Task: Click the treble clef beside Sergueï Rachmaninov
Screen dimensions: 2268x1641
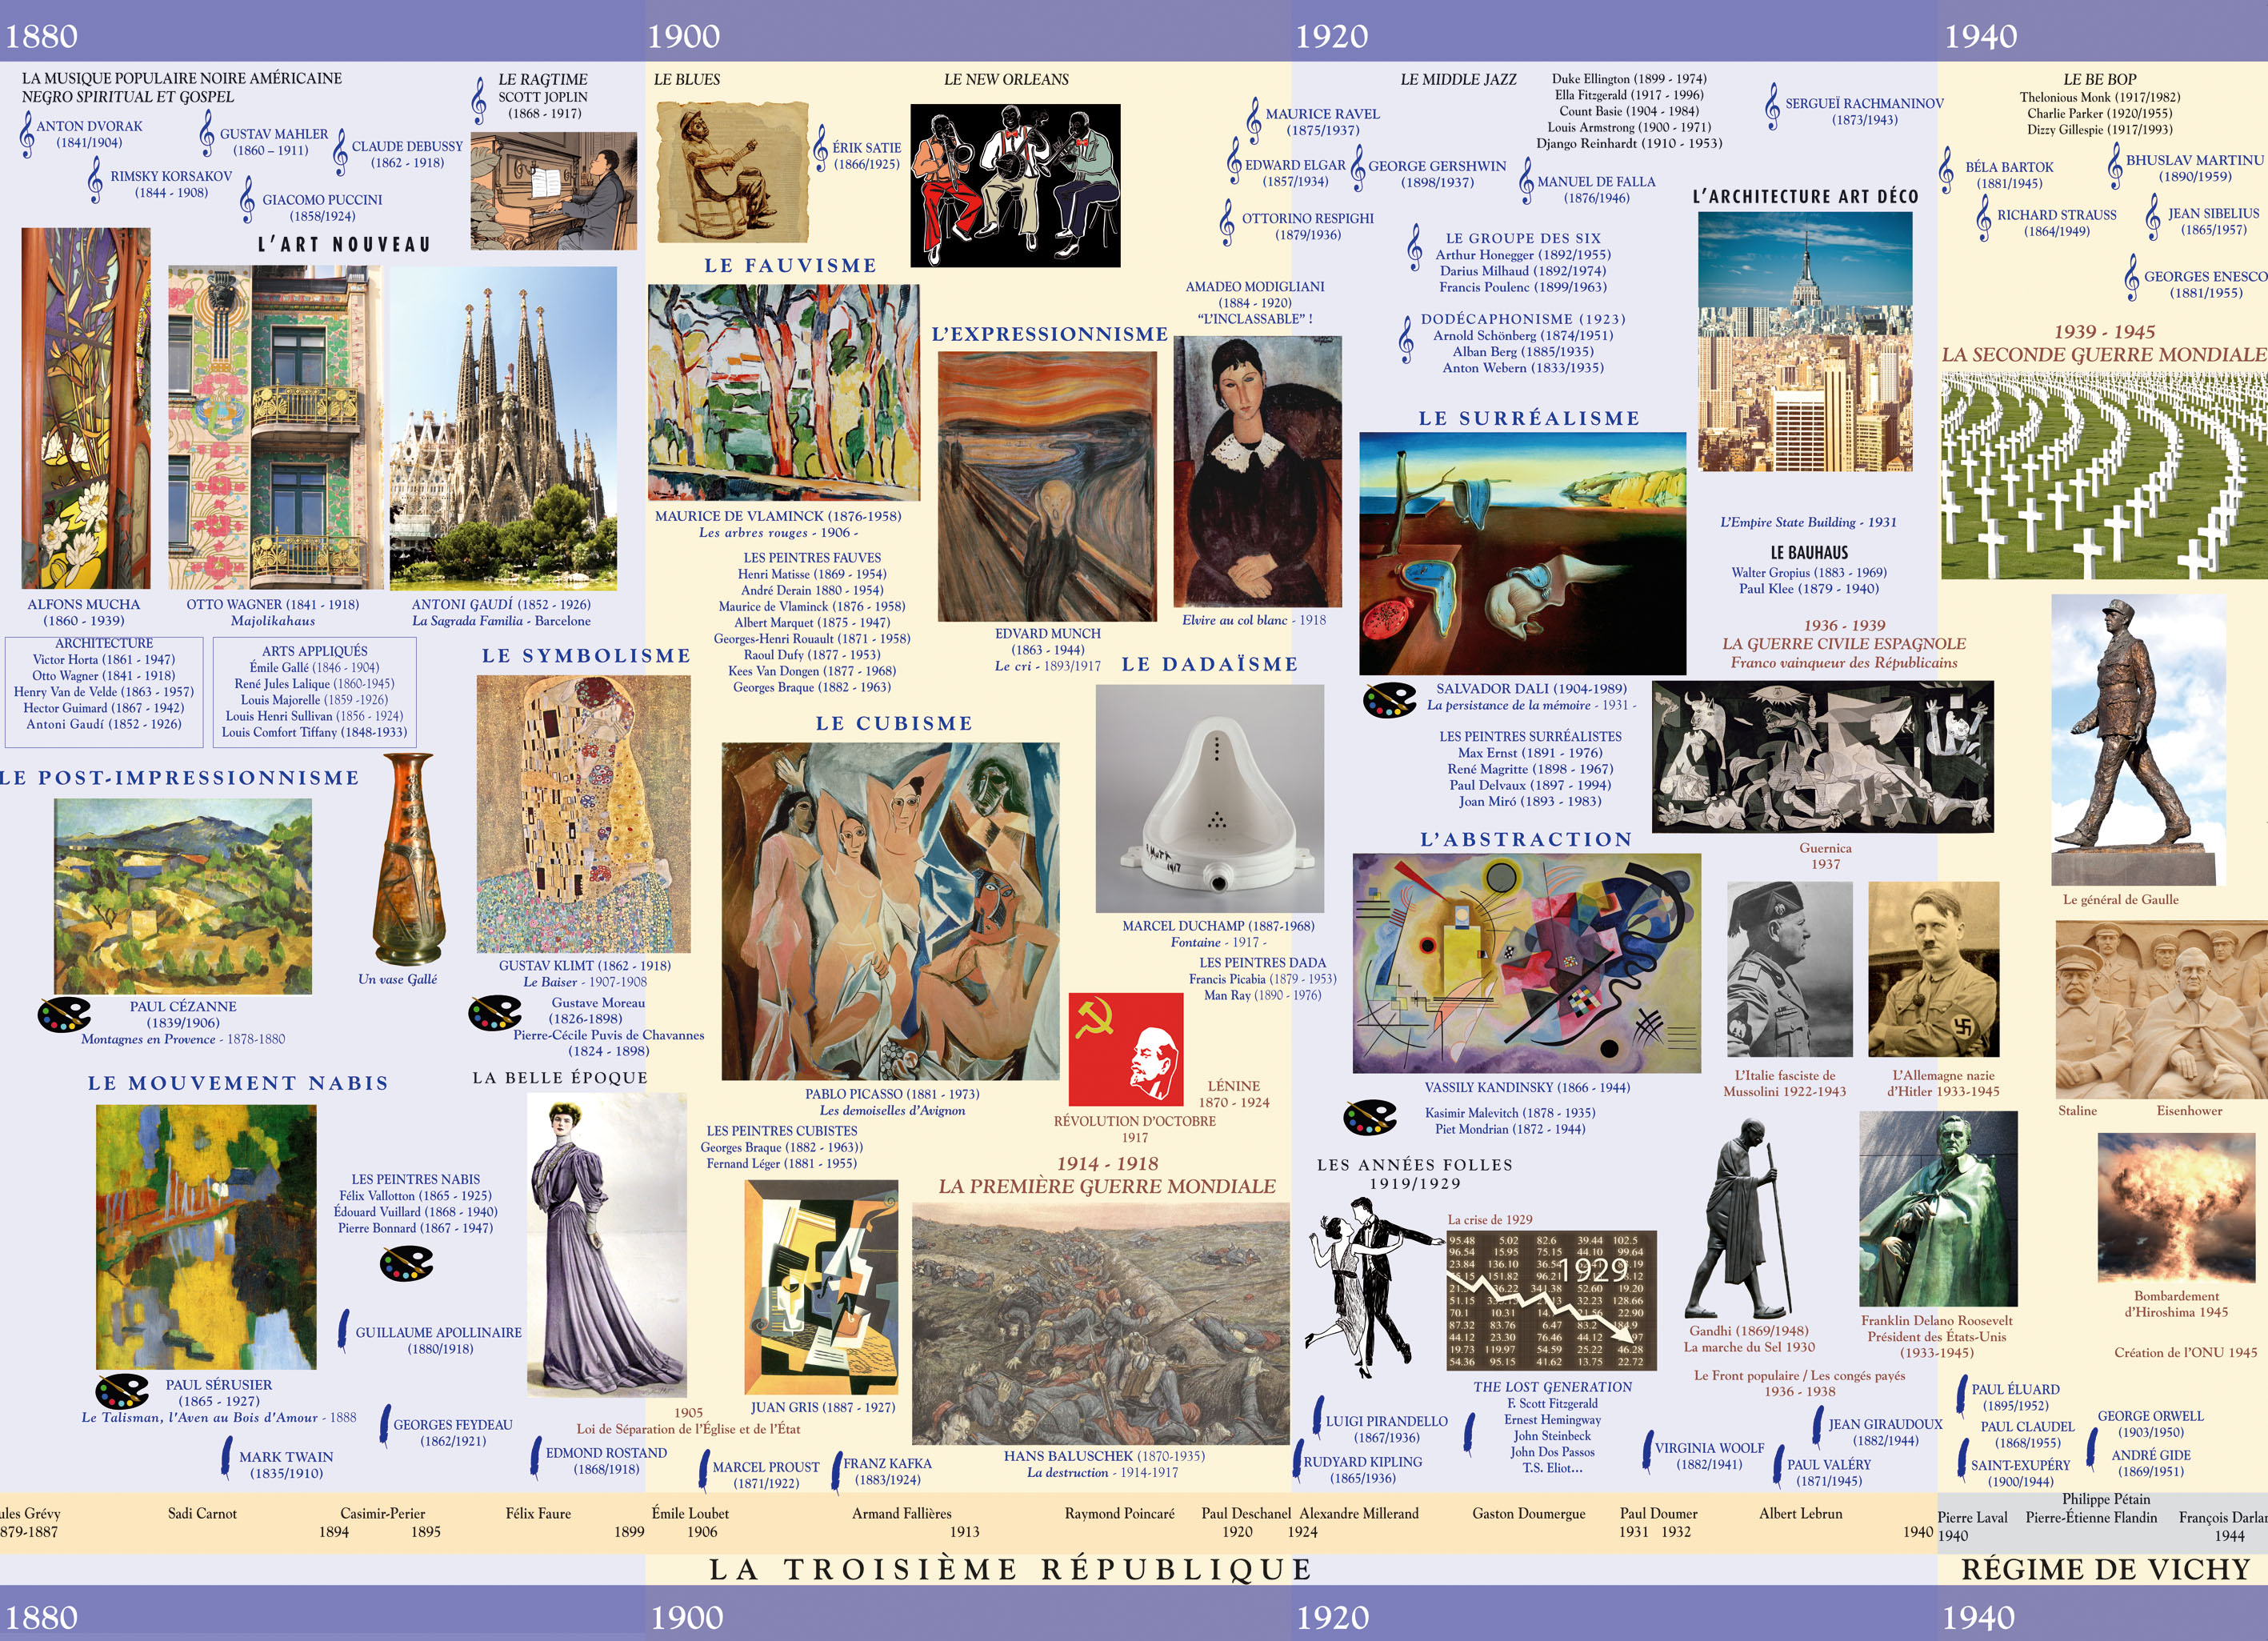Action: [x=1773, y=107]
